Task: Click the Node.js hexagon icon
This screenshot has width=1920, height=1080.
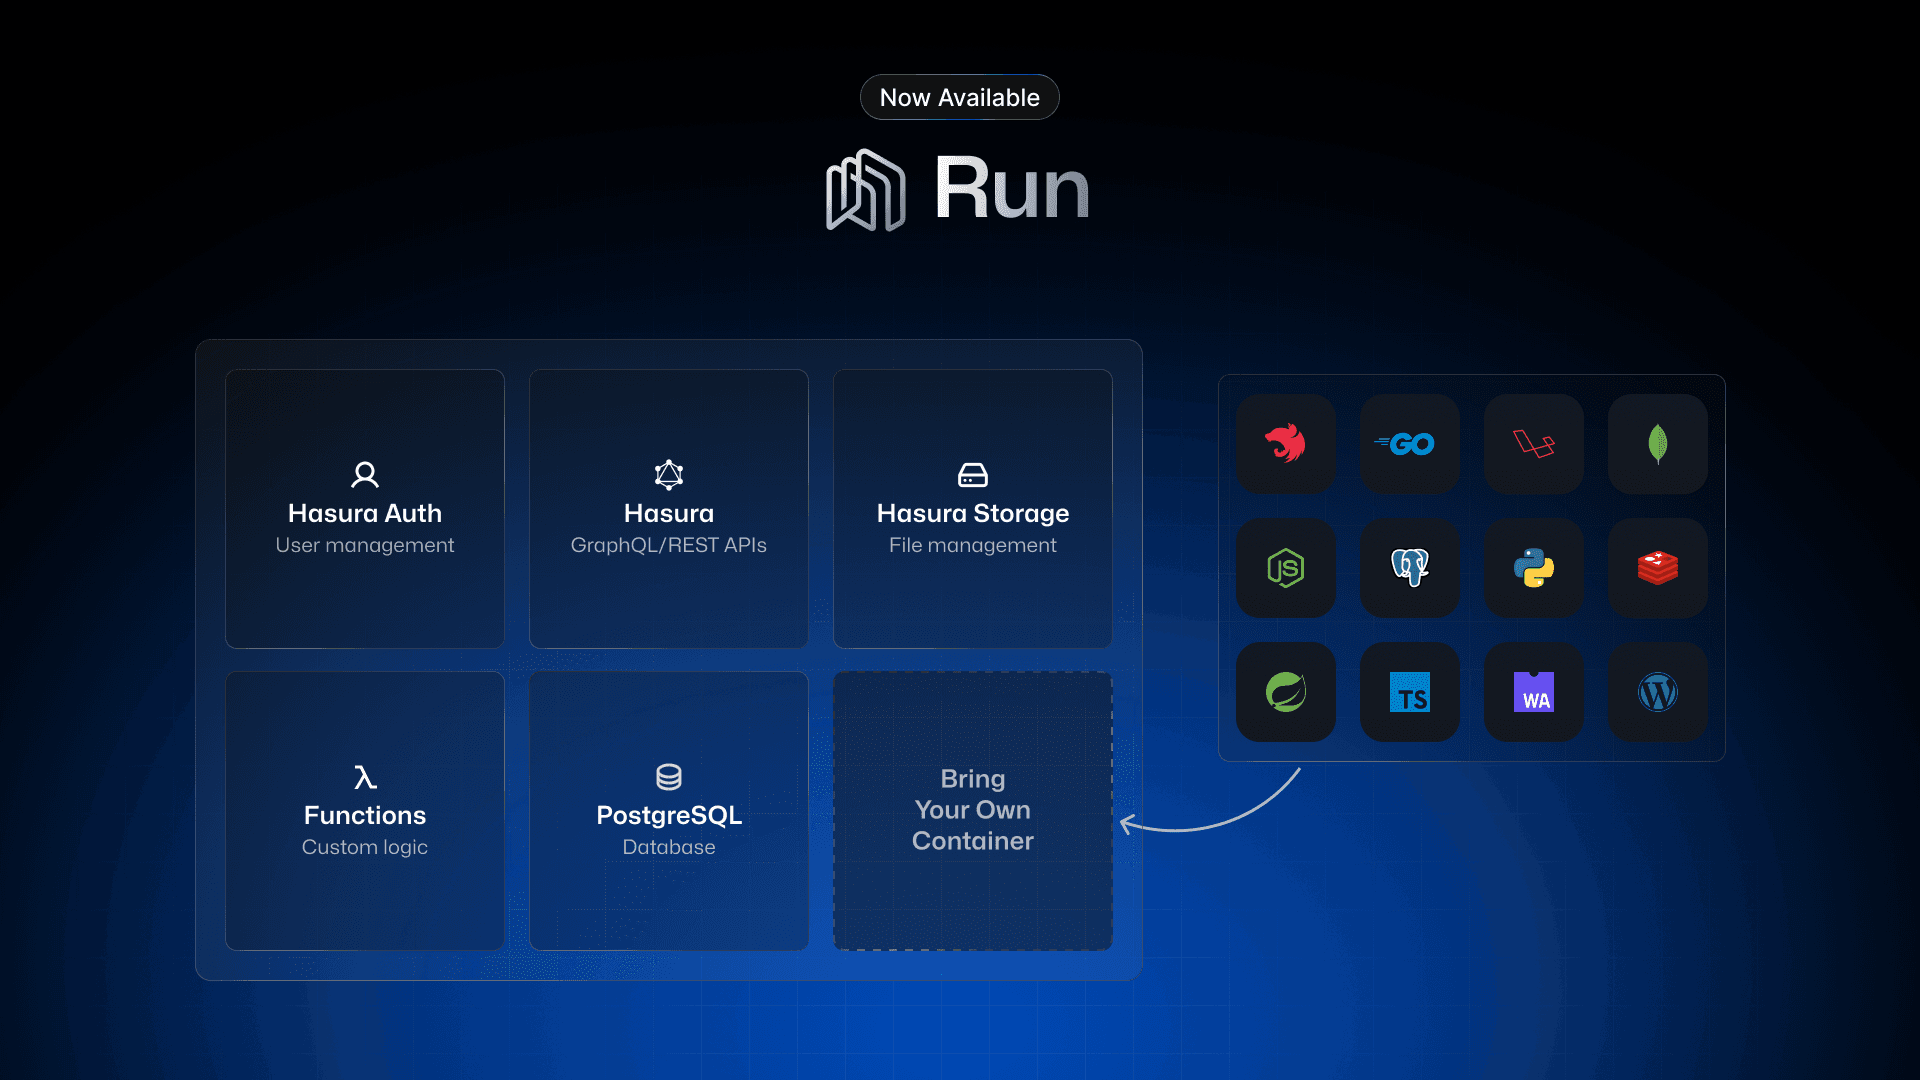Action: coord(1285,568)
